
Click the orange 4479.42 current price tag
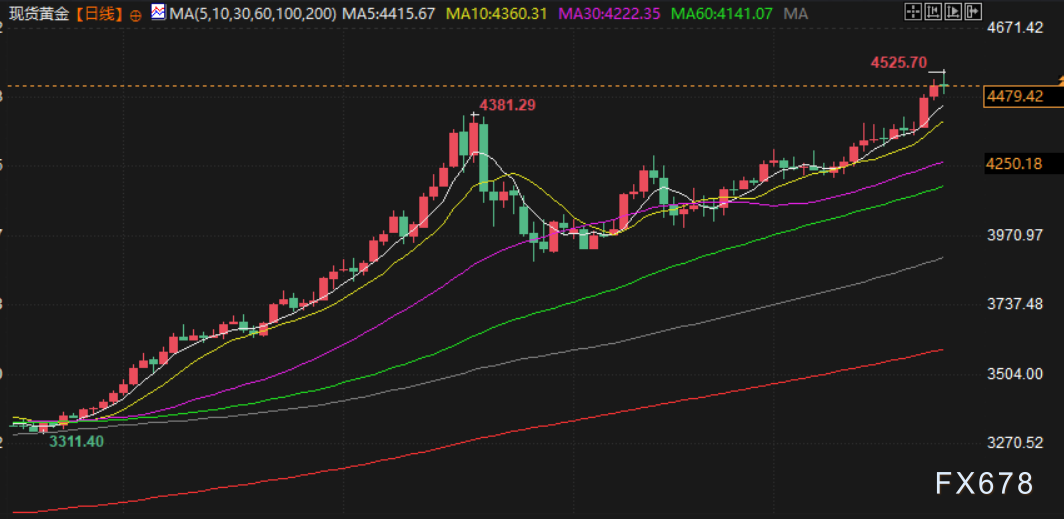1014,97
